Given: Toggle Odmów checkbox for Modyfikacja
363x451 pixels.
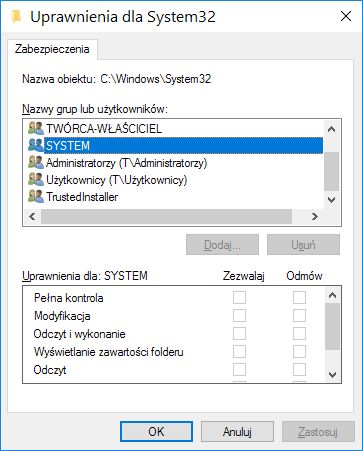Looking at the screenshot, I should [x=299, y=316].
